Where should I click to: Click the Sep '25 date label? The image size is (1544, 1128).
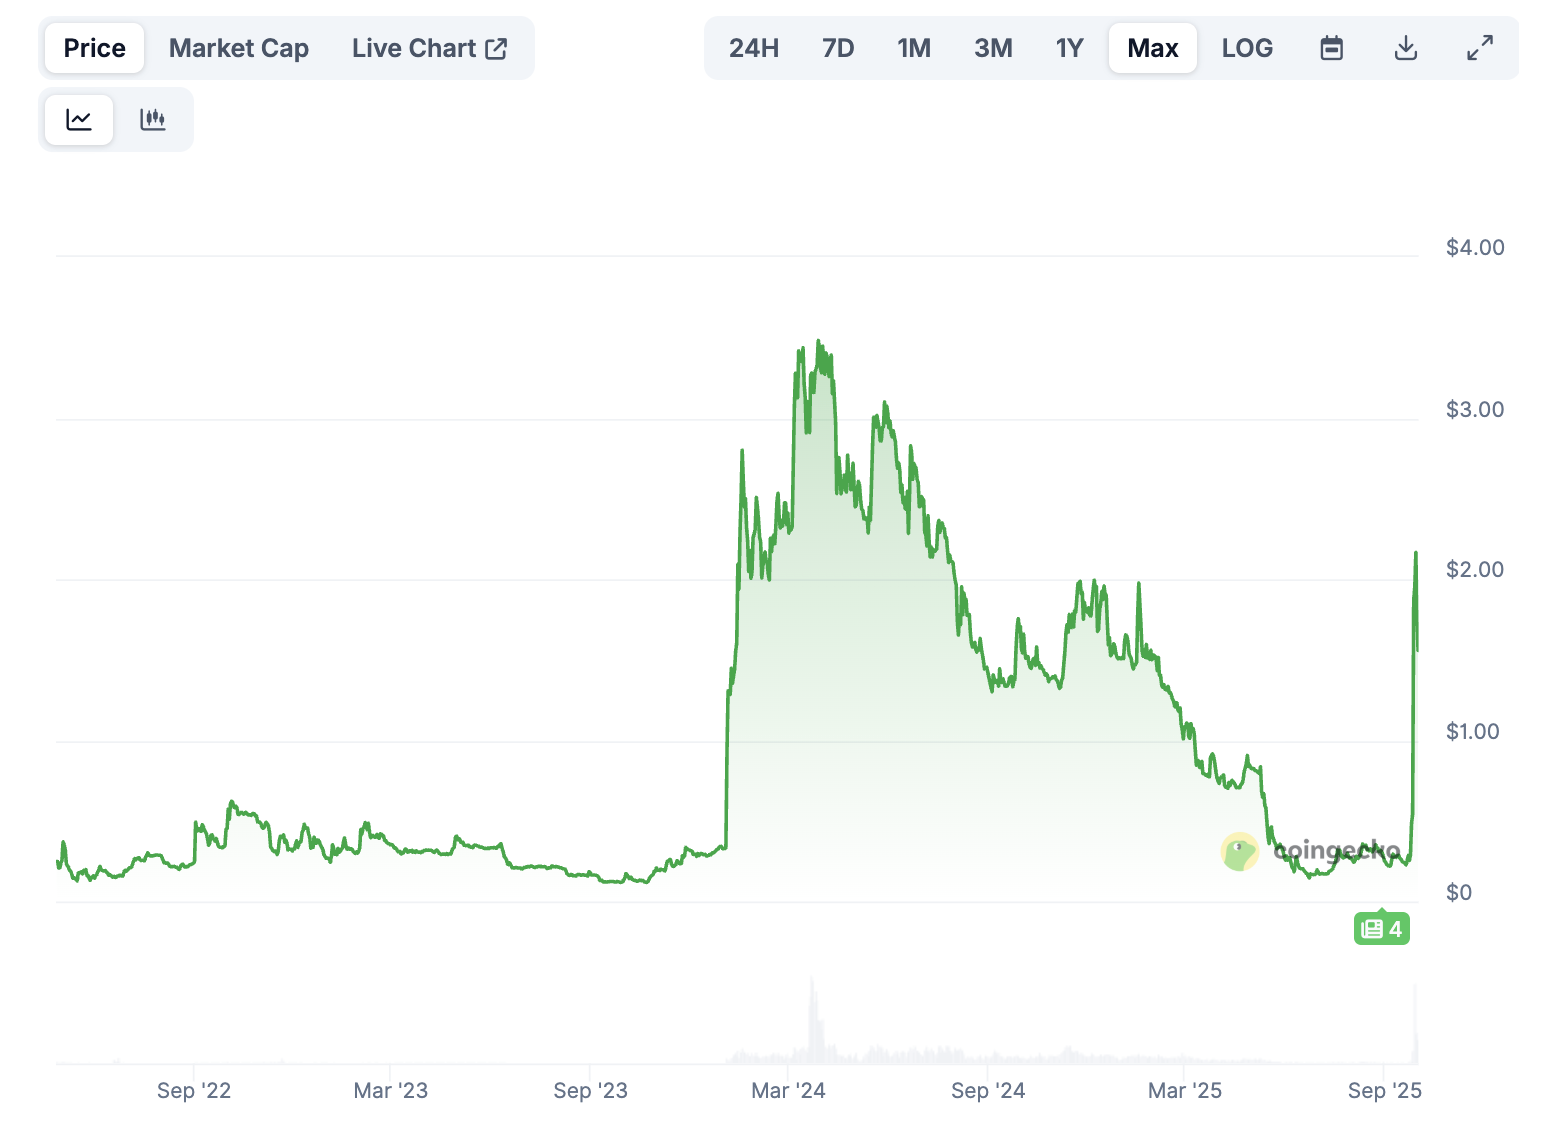(1385, 1091)
